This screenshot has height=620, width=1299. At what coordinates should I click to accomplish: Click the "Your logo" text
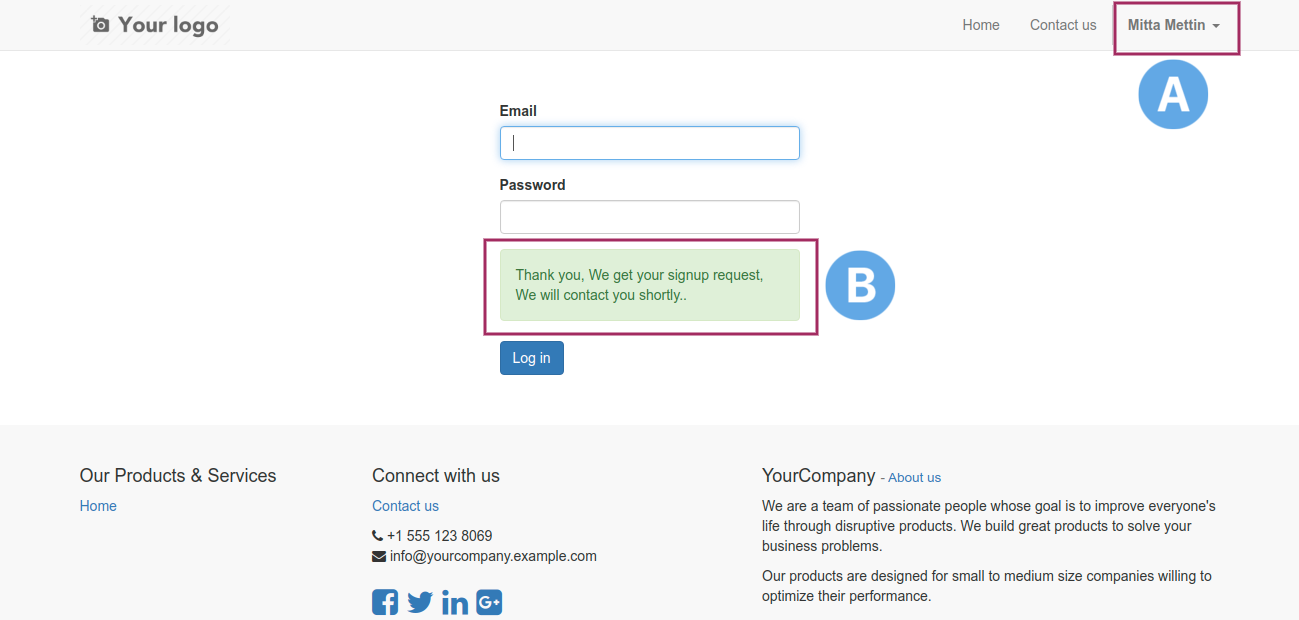(x=168, y=25)
